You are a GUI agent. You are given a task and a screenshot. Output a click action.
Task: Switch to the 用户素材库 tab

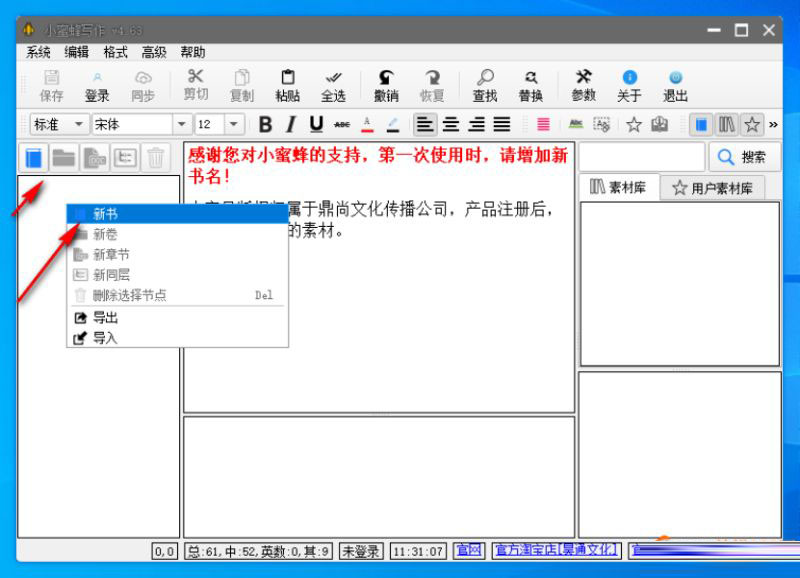pyautogui.click(x=713, y=188)
